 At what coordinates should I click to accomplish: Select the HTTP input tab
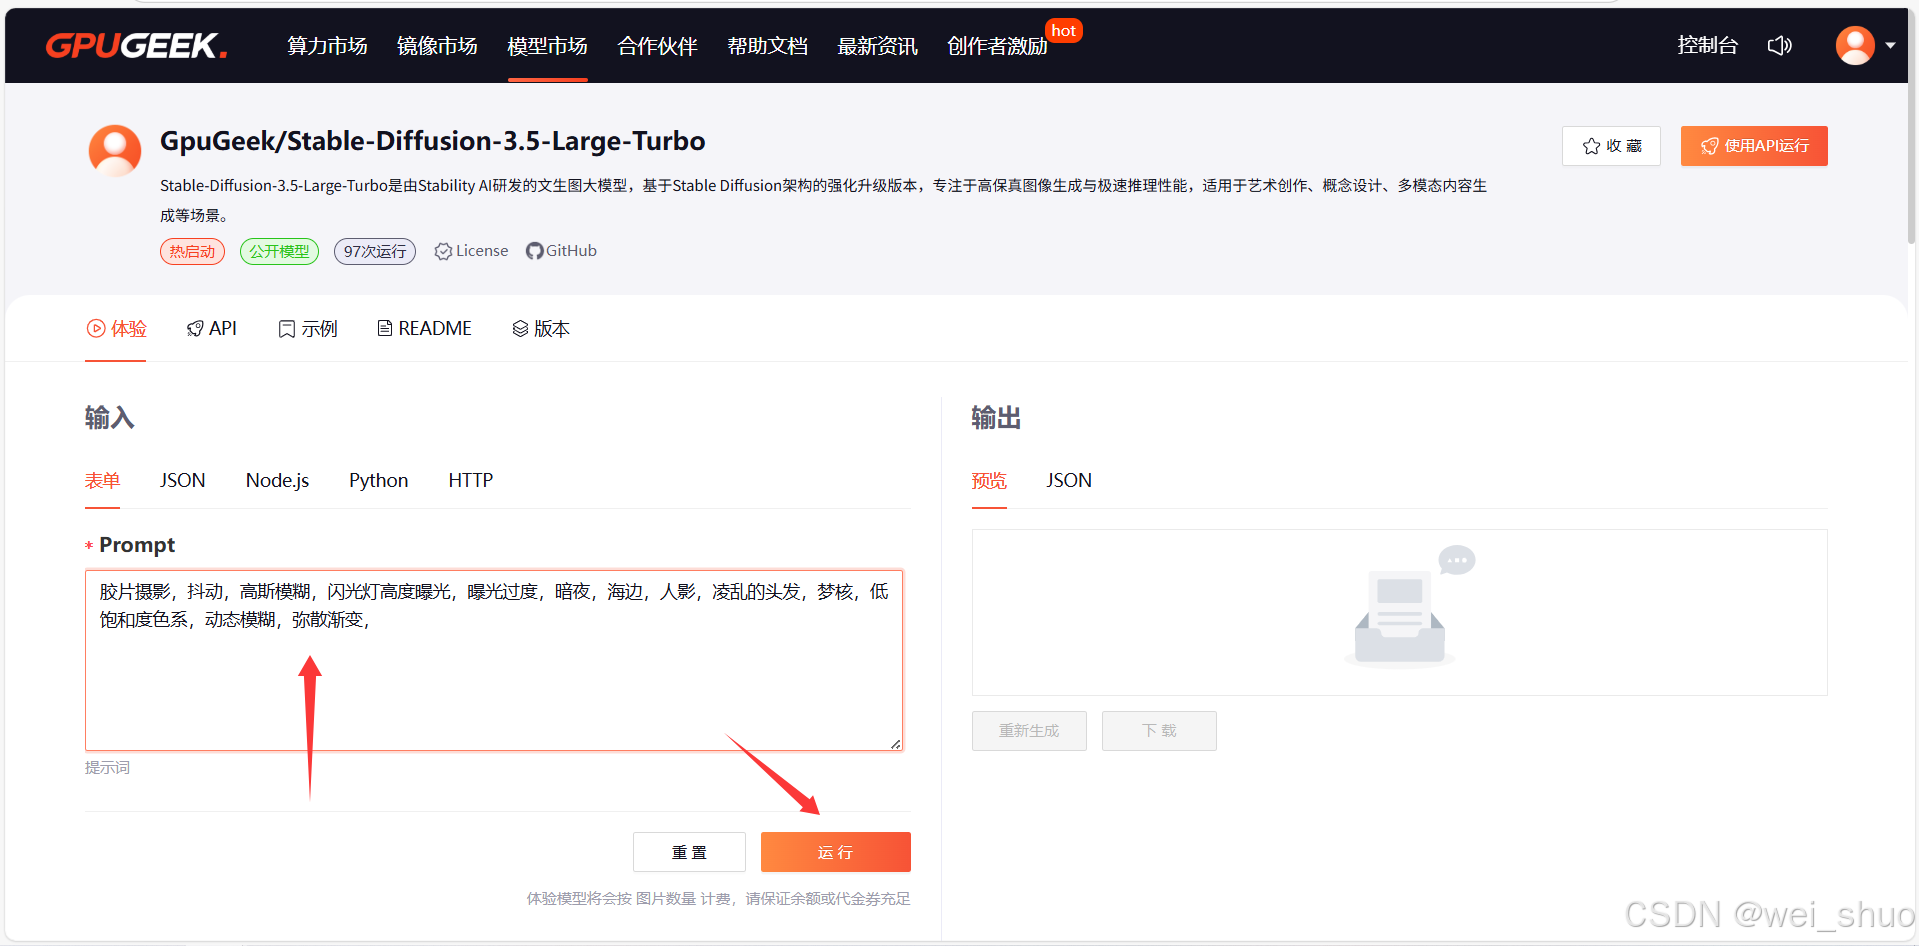[471, 481]
